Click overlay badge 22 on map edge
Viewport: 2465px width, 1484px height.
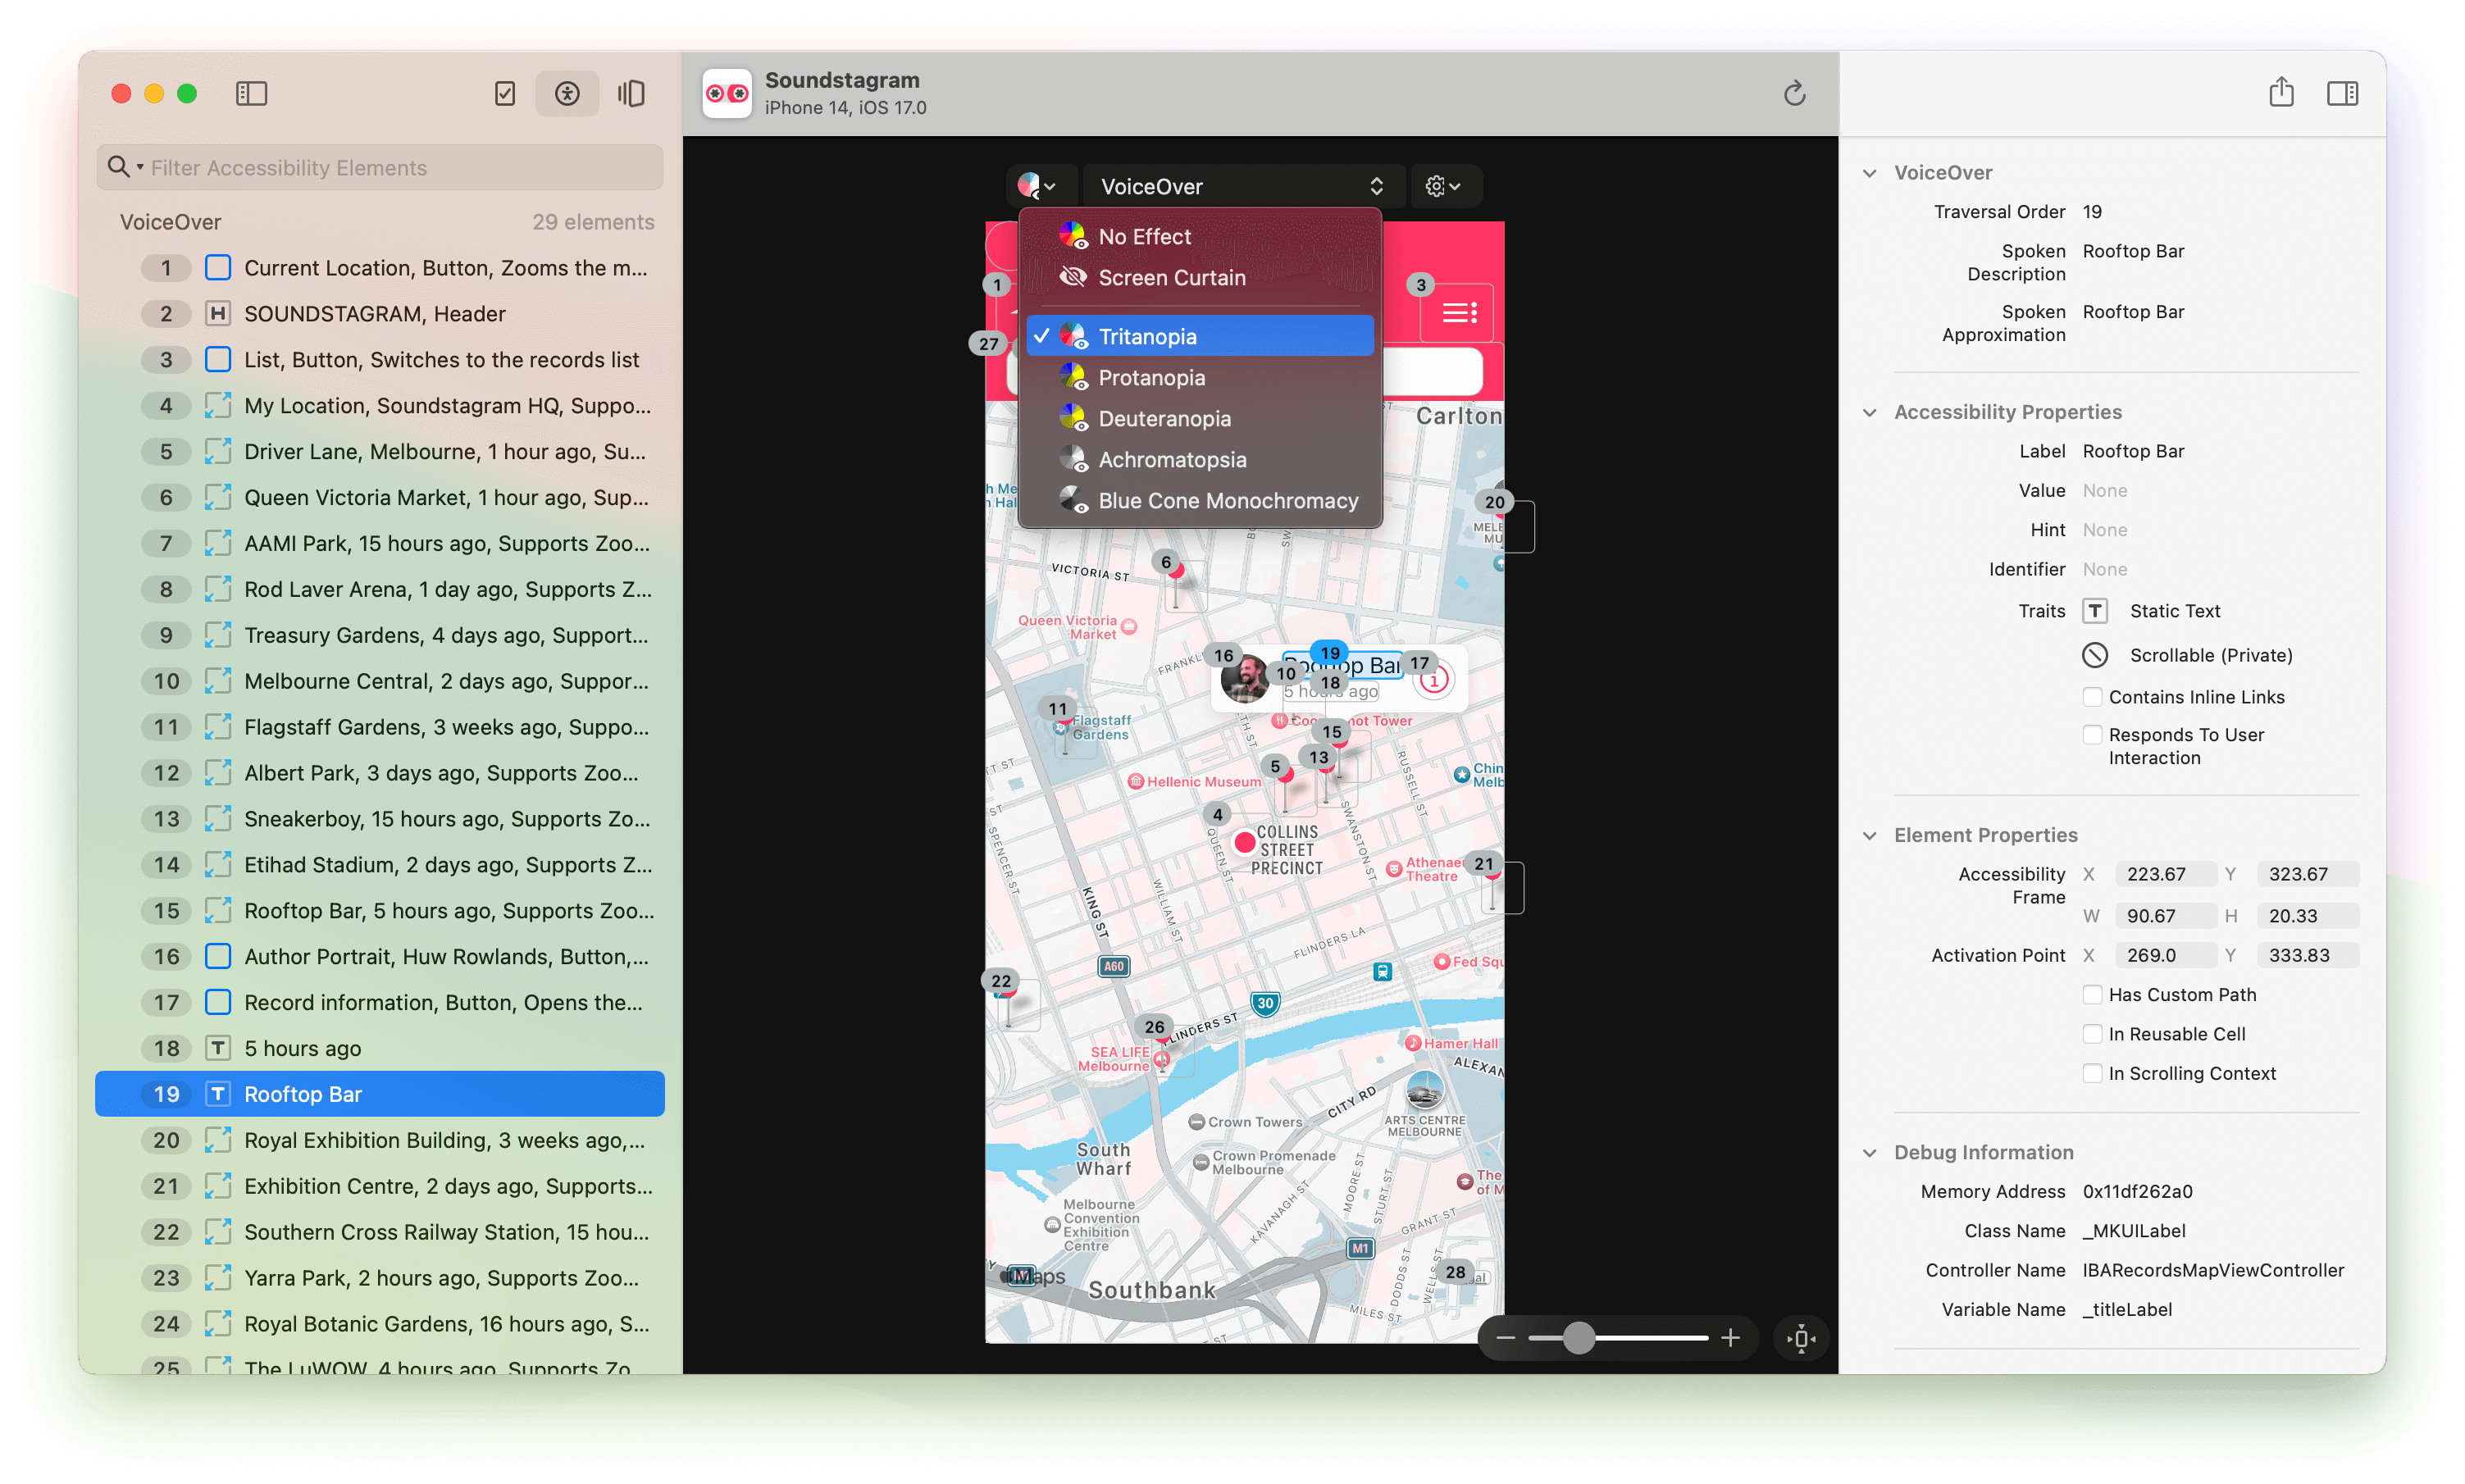(1001, 981)
